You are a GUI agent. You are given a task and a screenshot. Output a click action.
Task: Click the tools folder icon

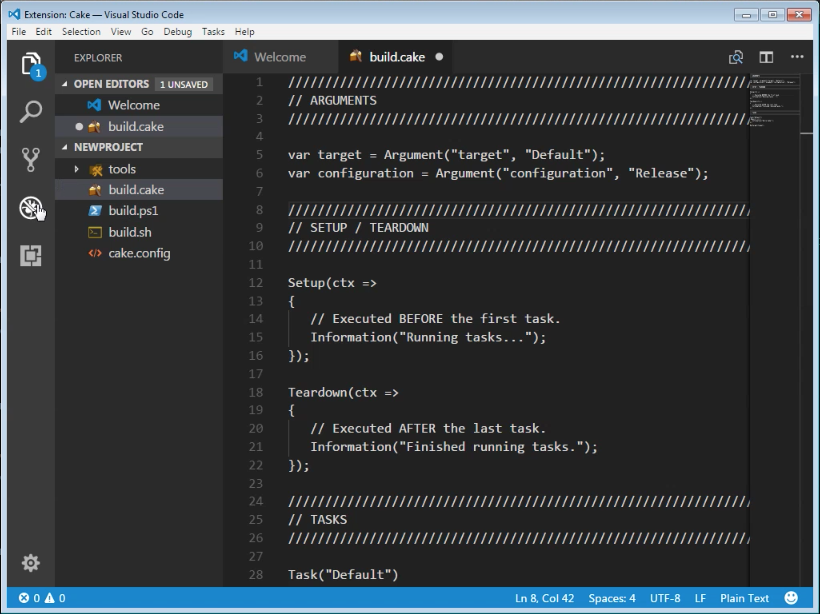(x=95, y=169)
